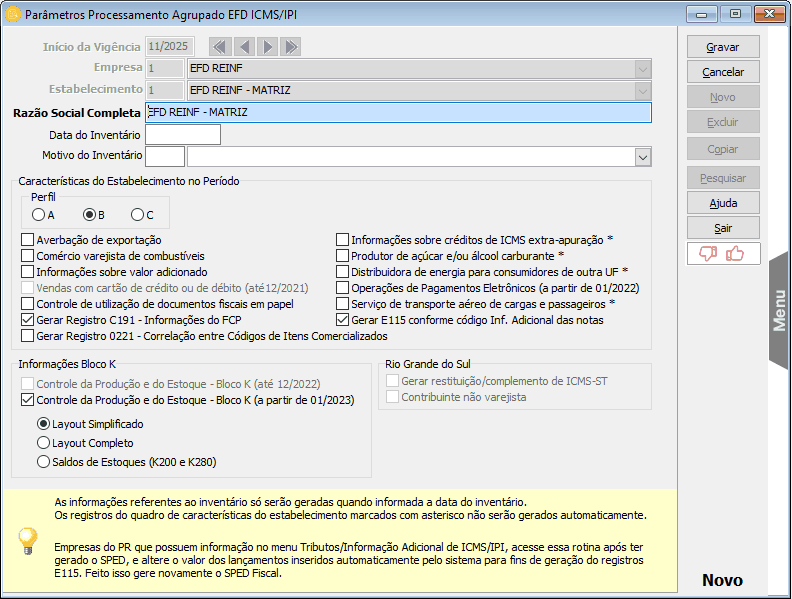Go to the first record navigation arrow

pyautogui.click(x=220, y=47)
